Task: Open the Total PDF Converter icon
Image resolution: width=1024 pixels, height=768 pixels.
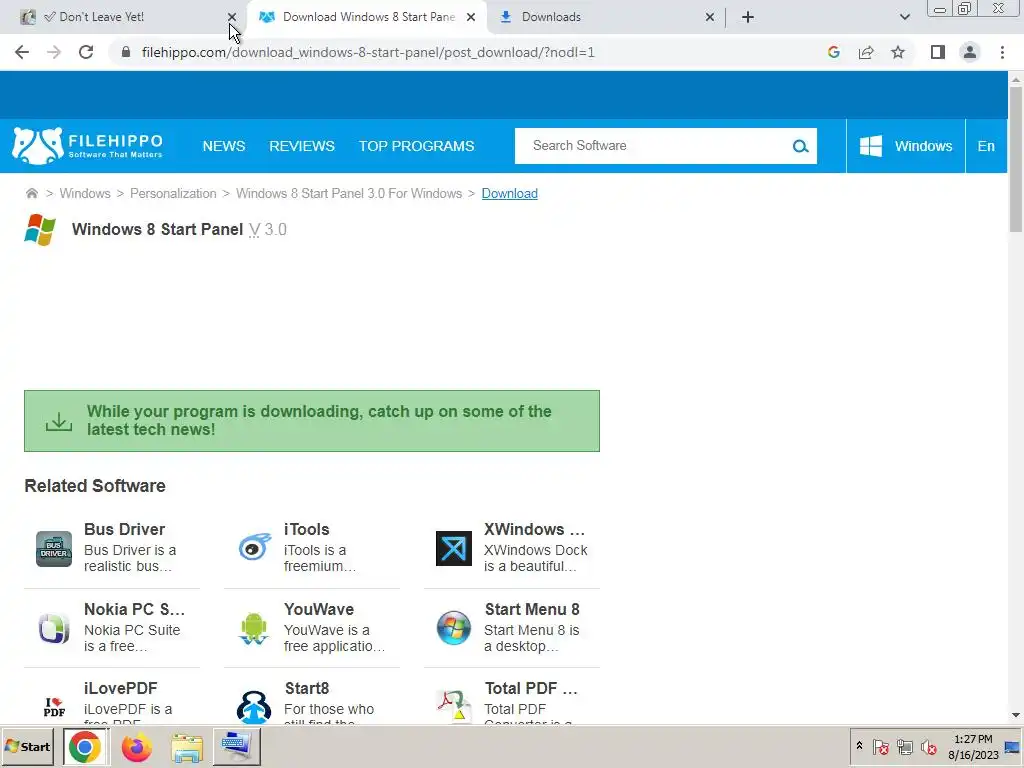Action: [x=454, y=707]
